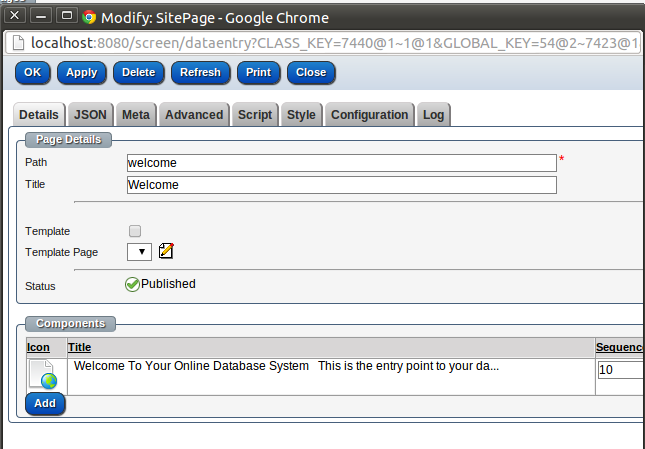Enable the Template checkbox
This screenshot has width=645, height=449.
coord(135,231)
